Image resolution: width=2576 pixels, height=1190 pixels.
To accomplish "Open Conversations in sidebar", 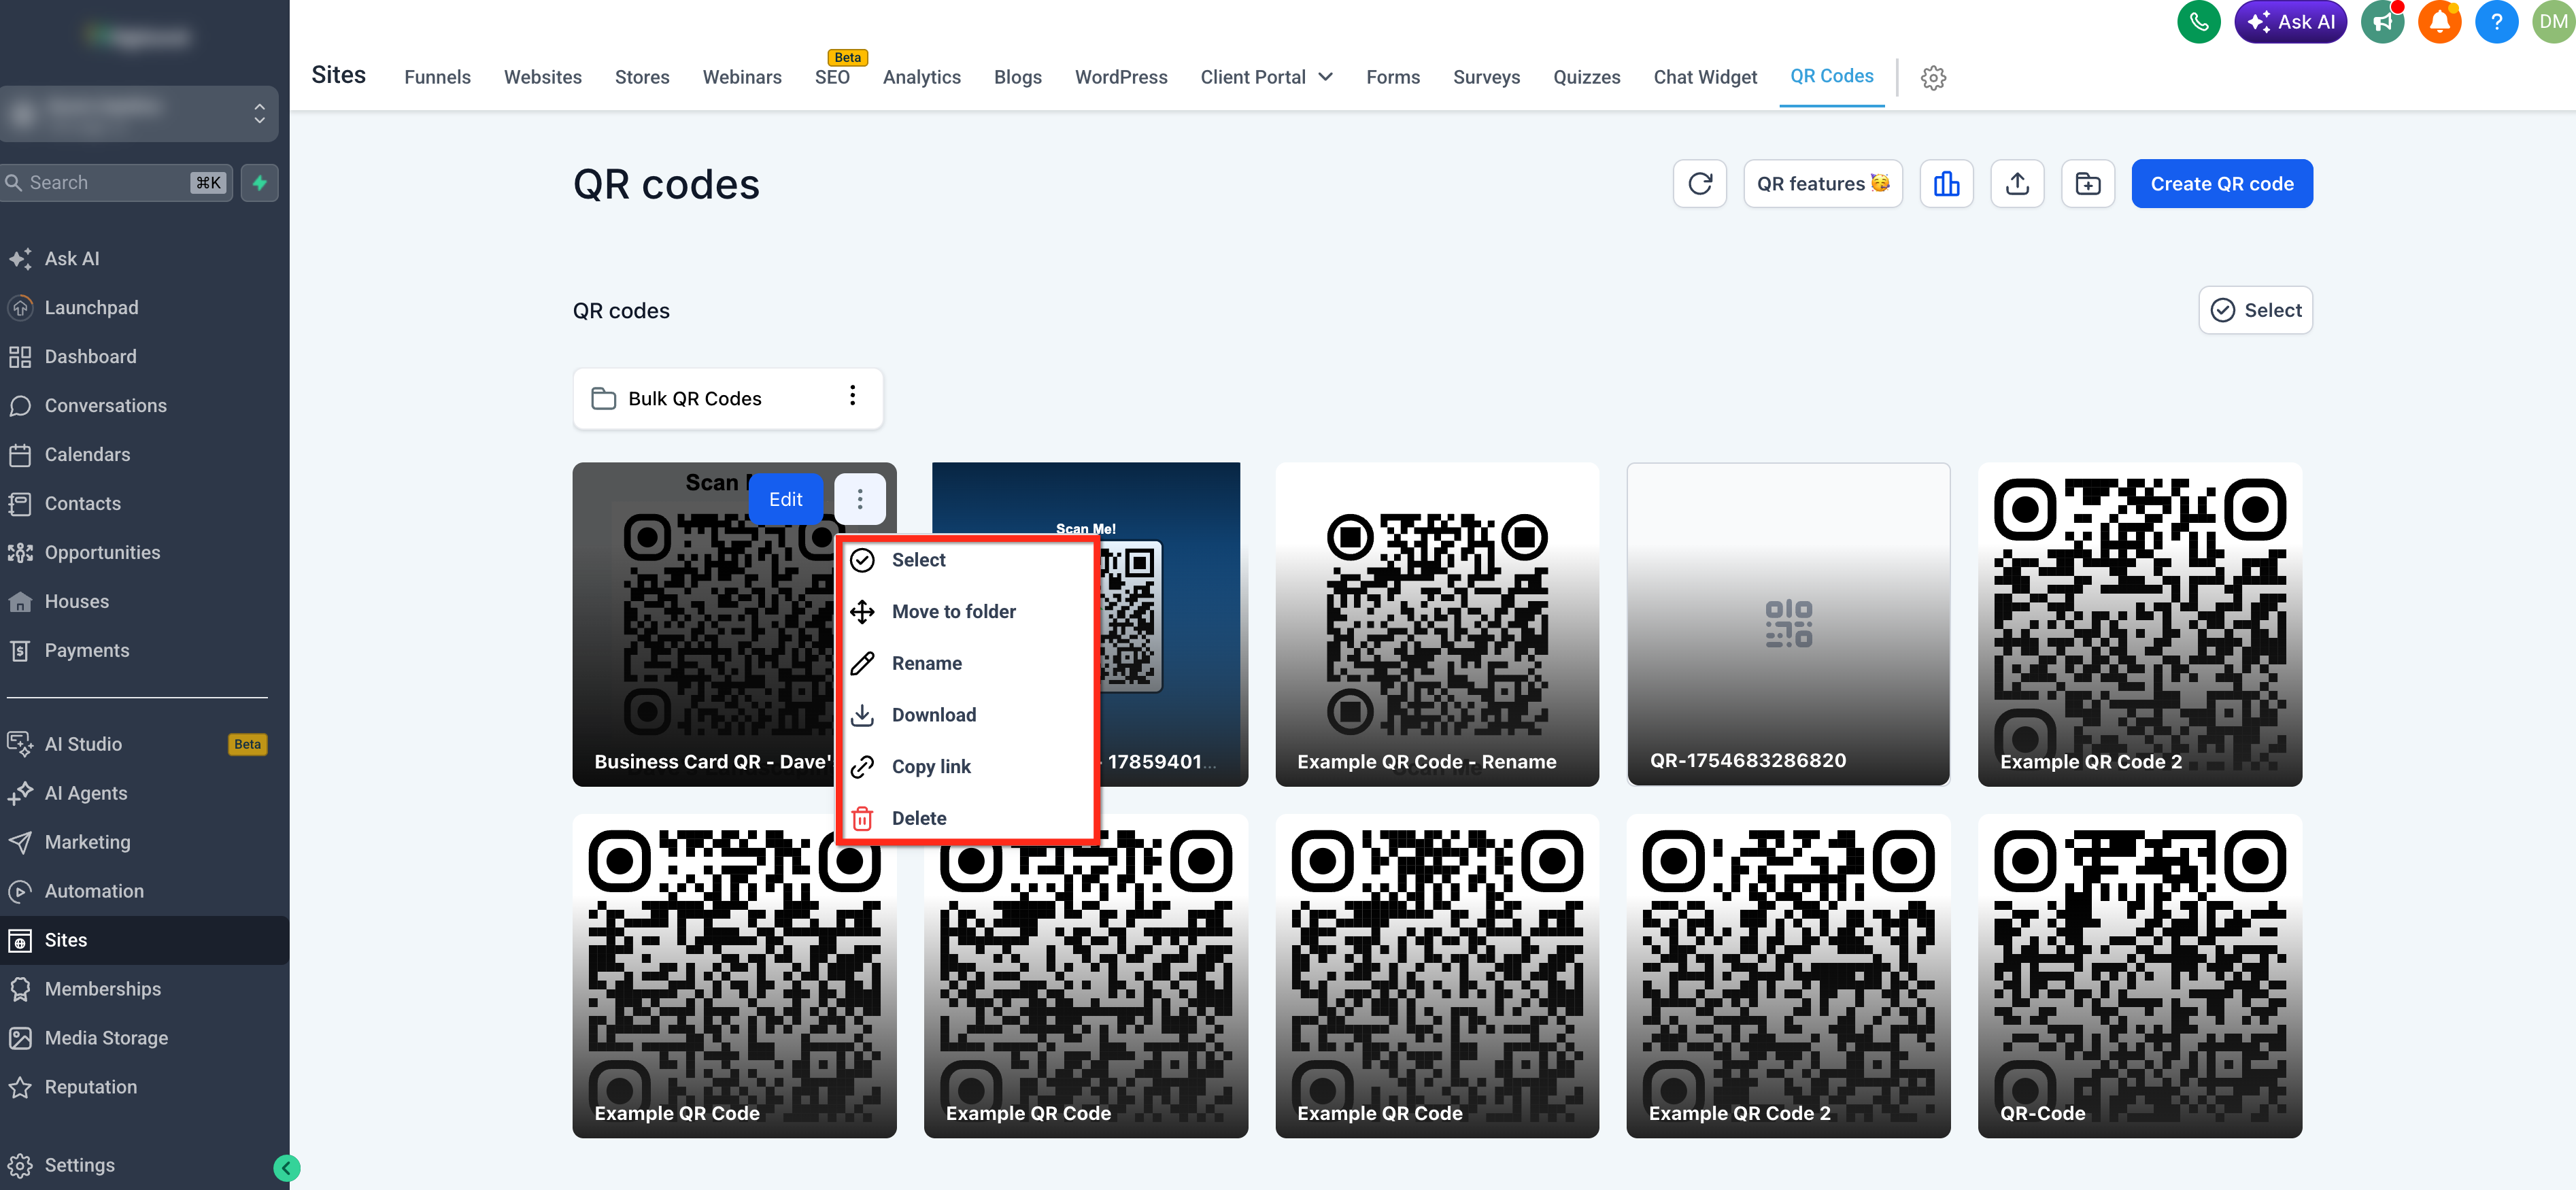I will click(106, 406).
